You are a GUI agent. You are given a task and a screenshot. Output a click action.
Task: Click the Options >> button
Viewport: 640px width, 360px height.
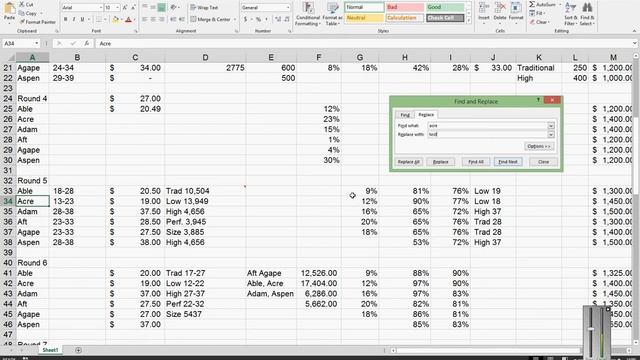pos(539,146)
